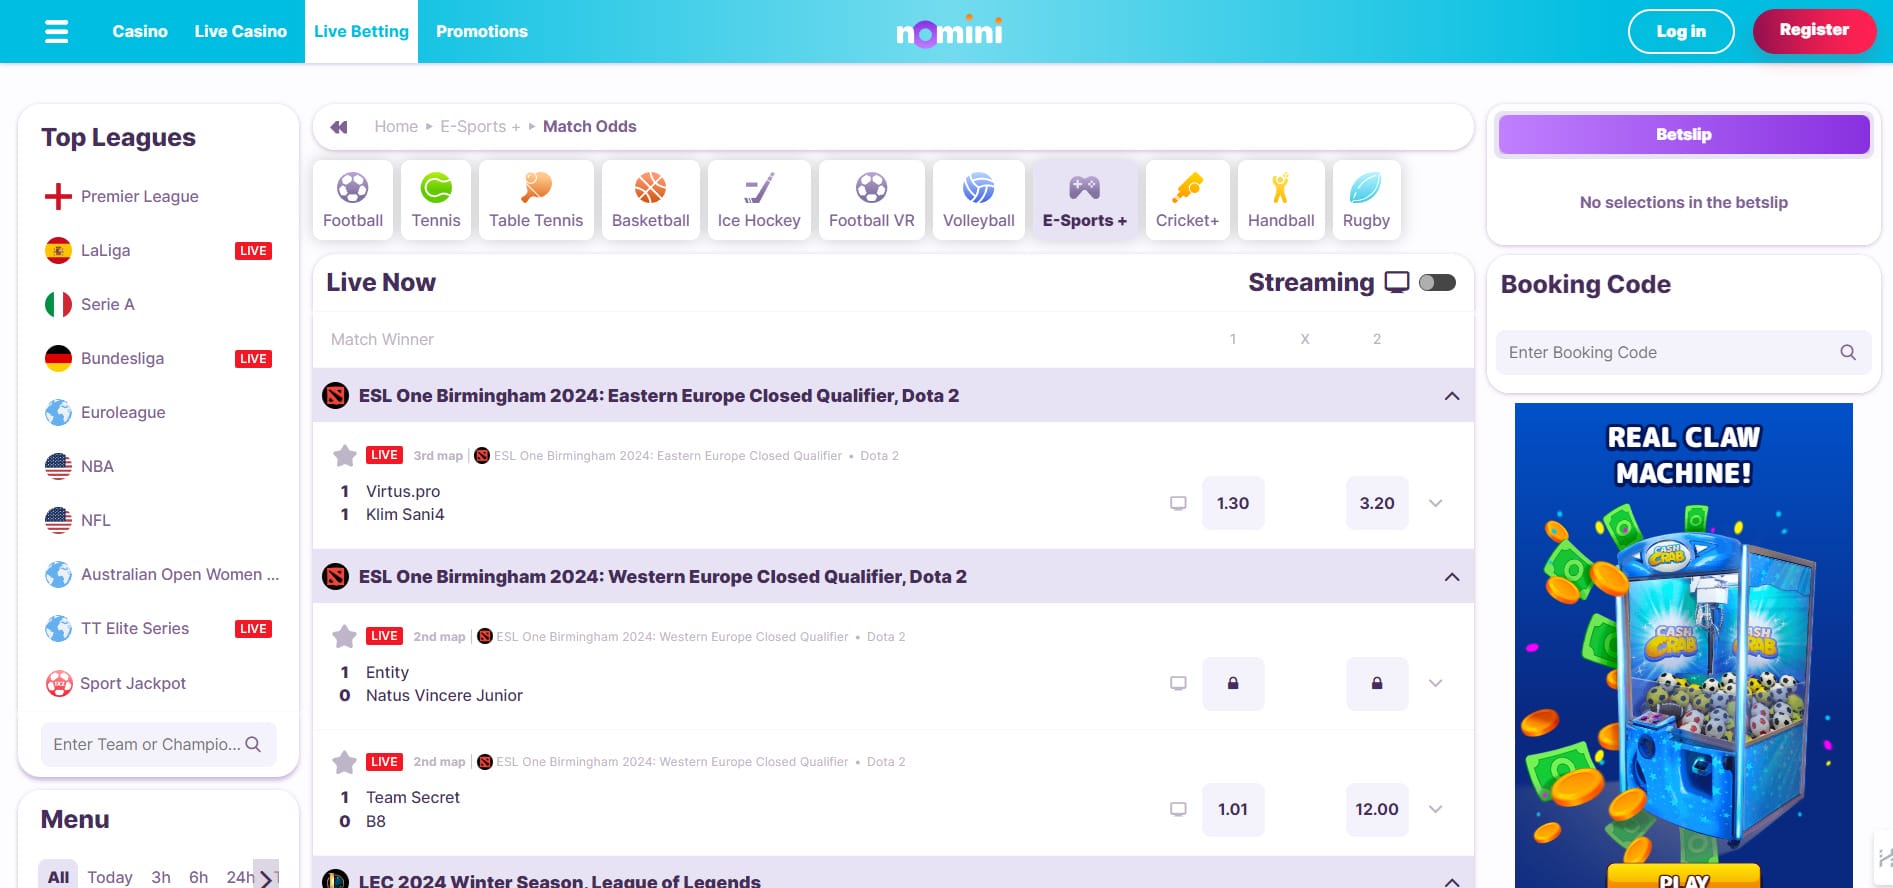Select the 6h time filter tab

(199, 877)
